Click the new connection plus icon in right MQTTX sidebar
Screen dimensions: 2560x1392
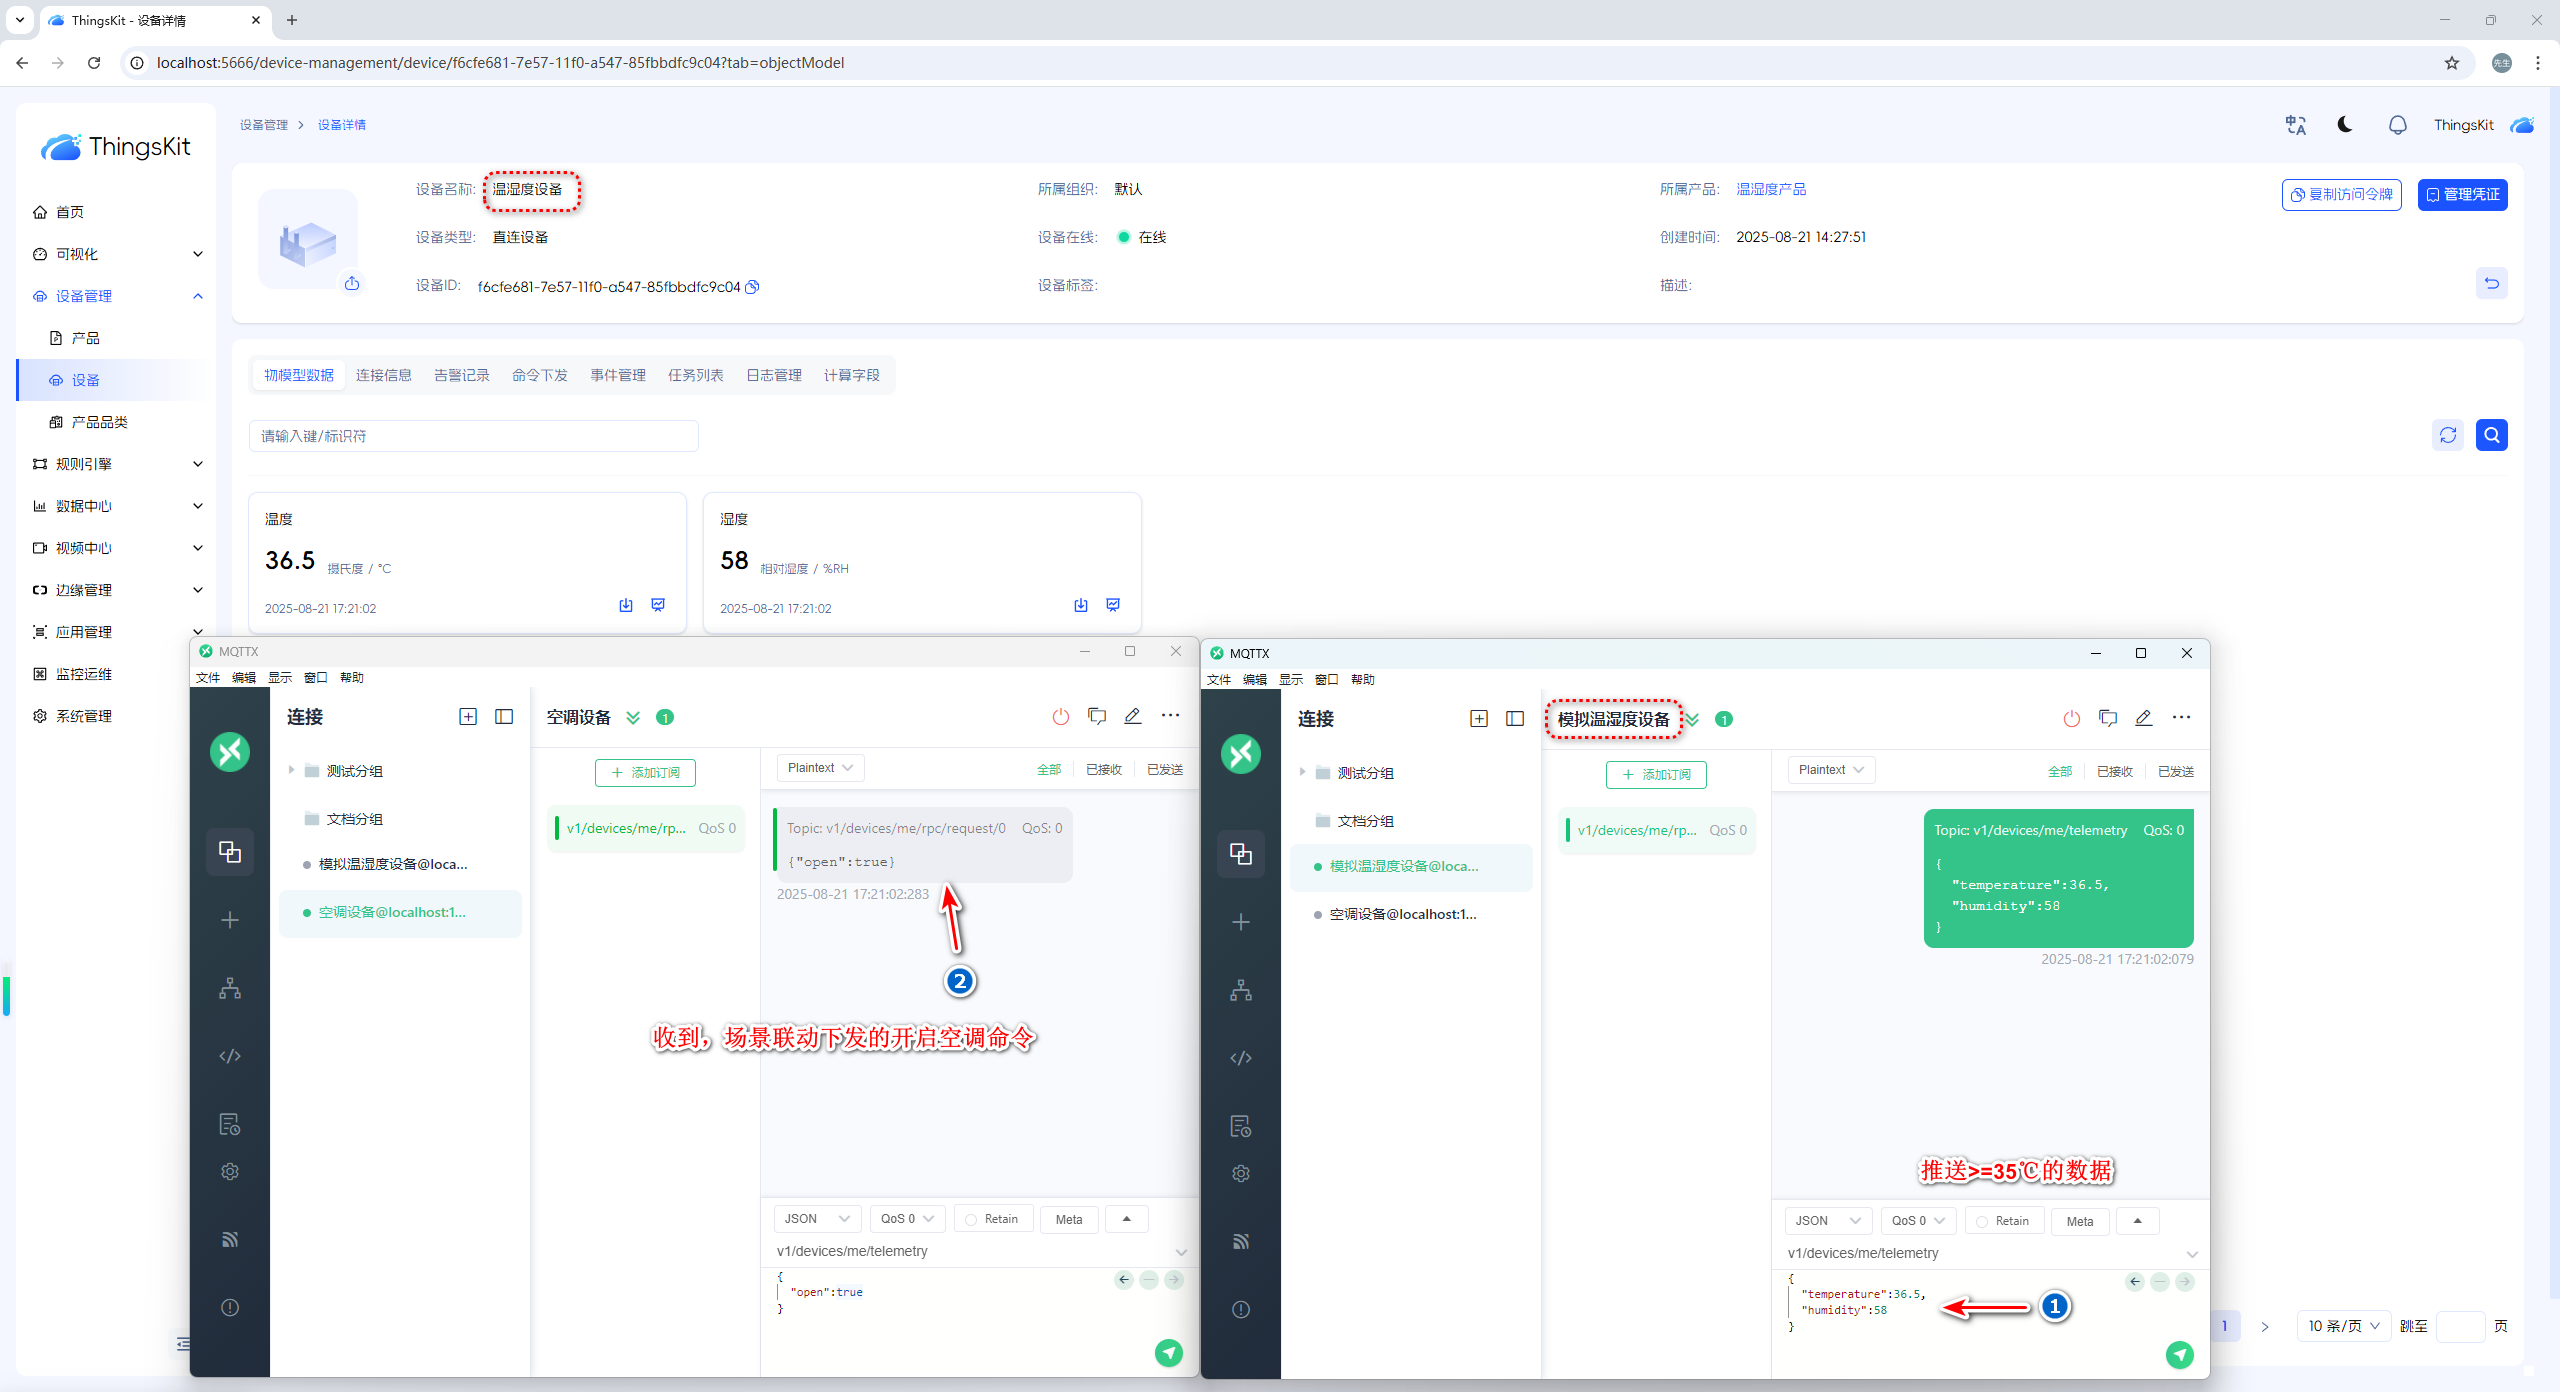1241,921
